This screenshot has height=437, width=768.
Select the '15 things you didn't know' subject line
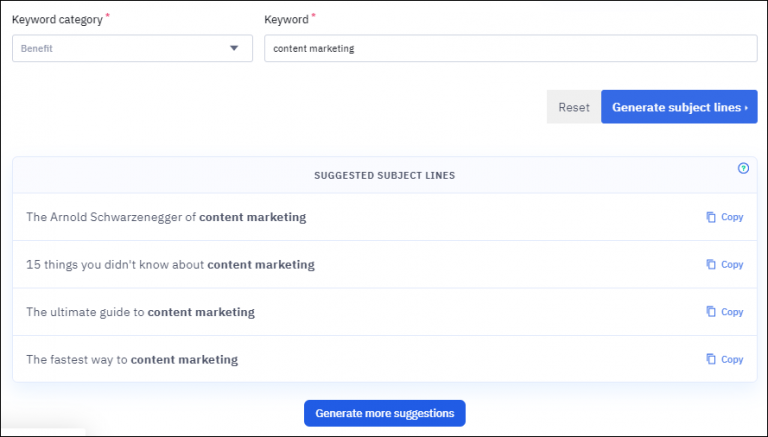(170, 265)
